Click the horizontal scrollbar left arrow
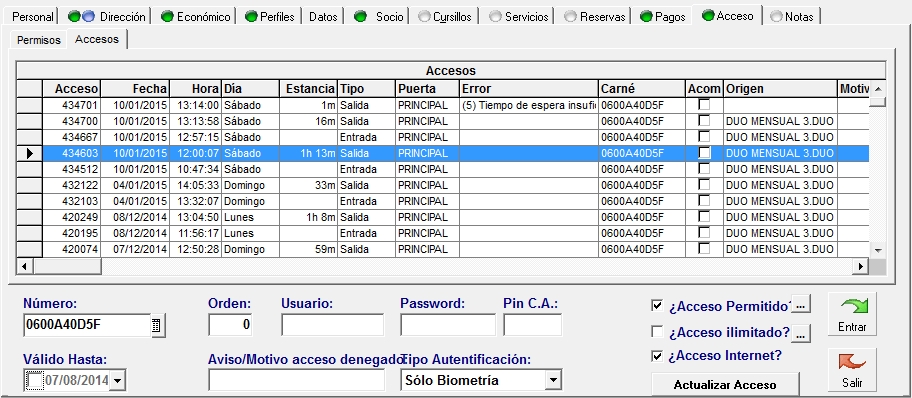The image size is (912, 398). pos(24,266)
